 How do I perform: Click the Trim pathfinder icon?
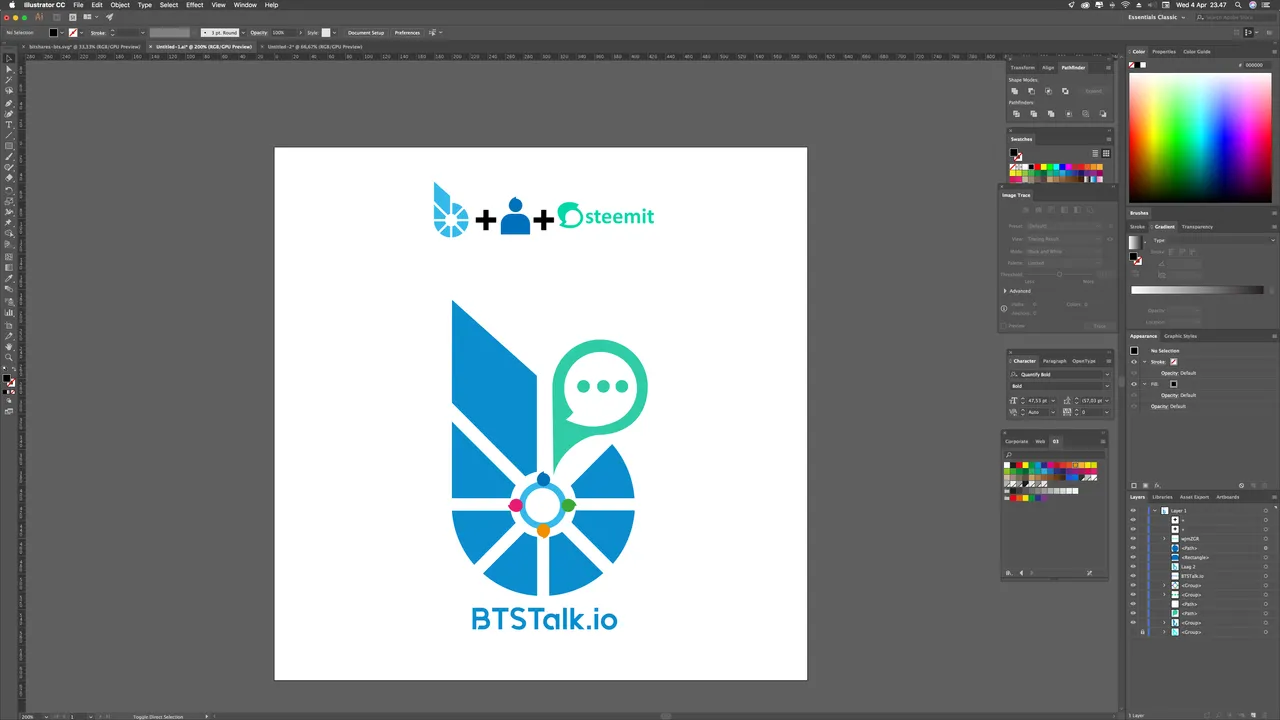pyautogui.click(x=1033, y=114)
